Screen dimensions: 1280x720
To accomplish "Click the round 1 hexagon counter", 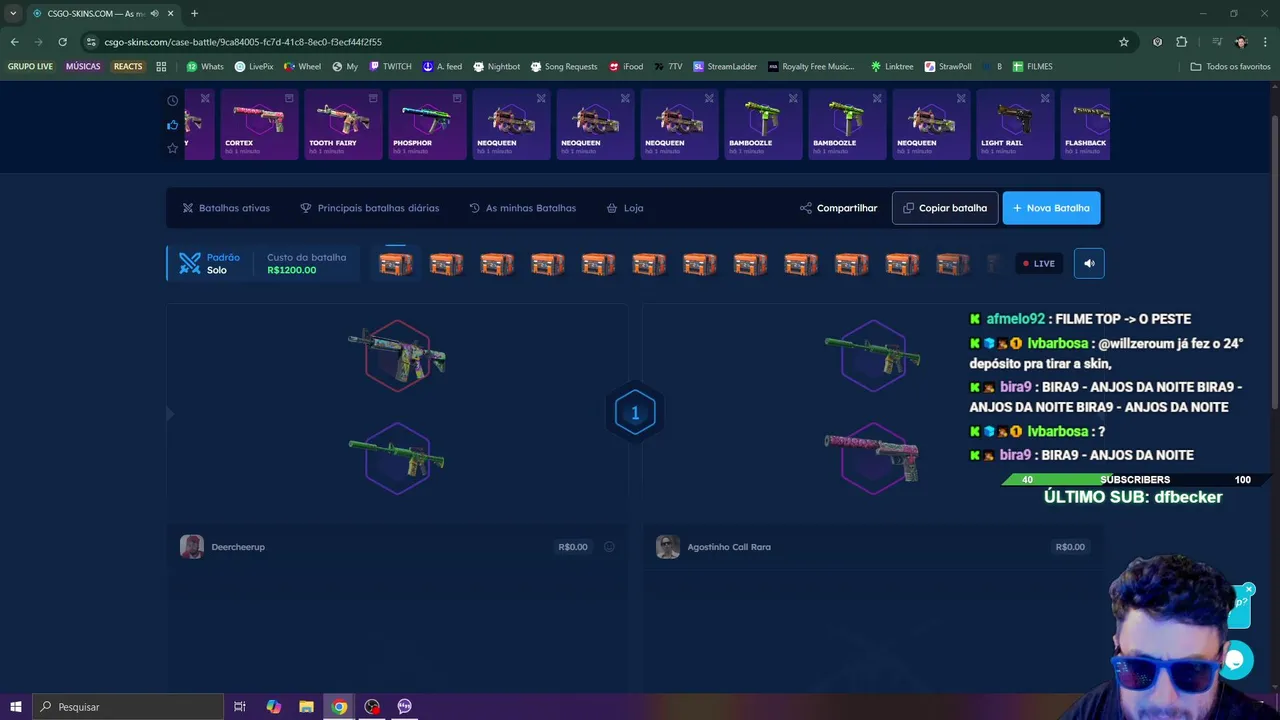I will 635,413.
